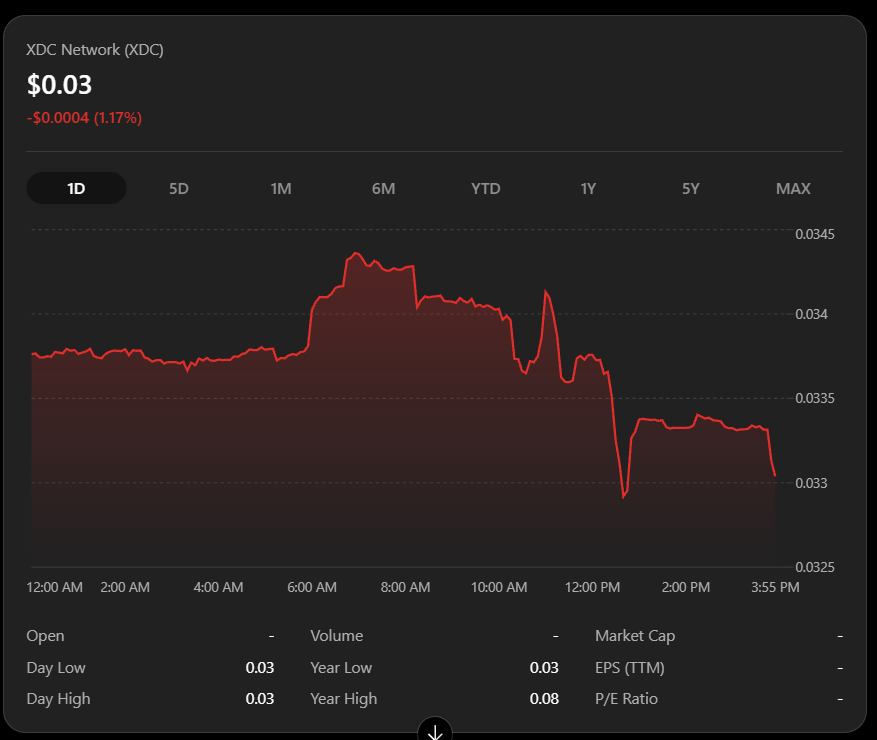Click the Year High label
Viewport: 877px width, 740px height.
coord(343,699)
